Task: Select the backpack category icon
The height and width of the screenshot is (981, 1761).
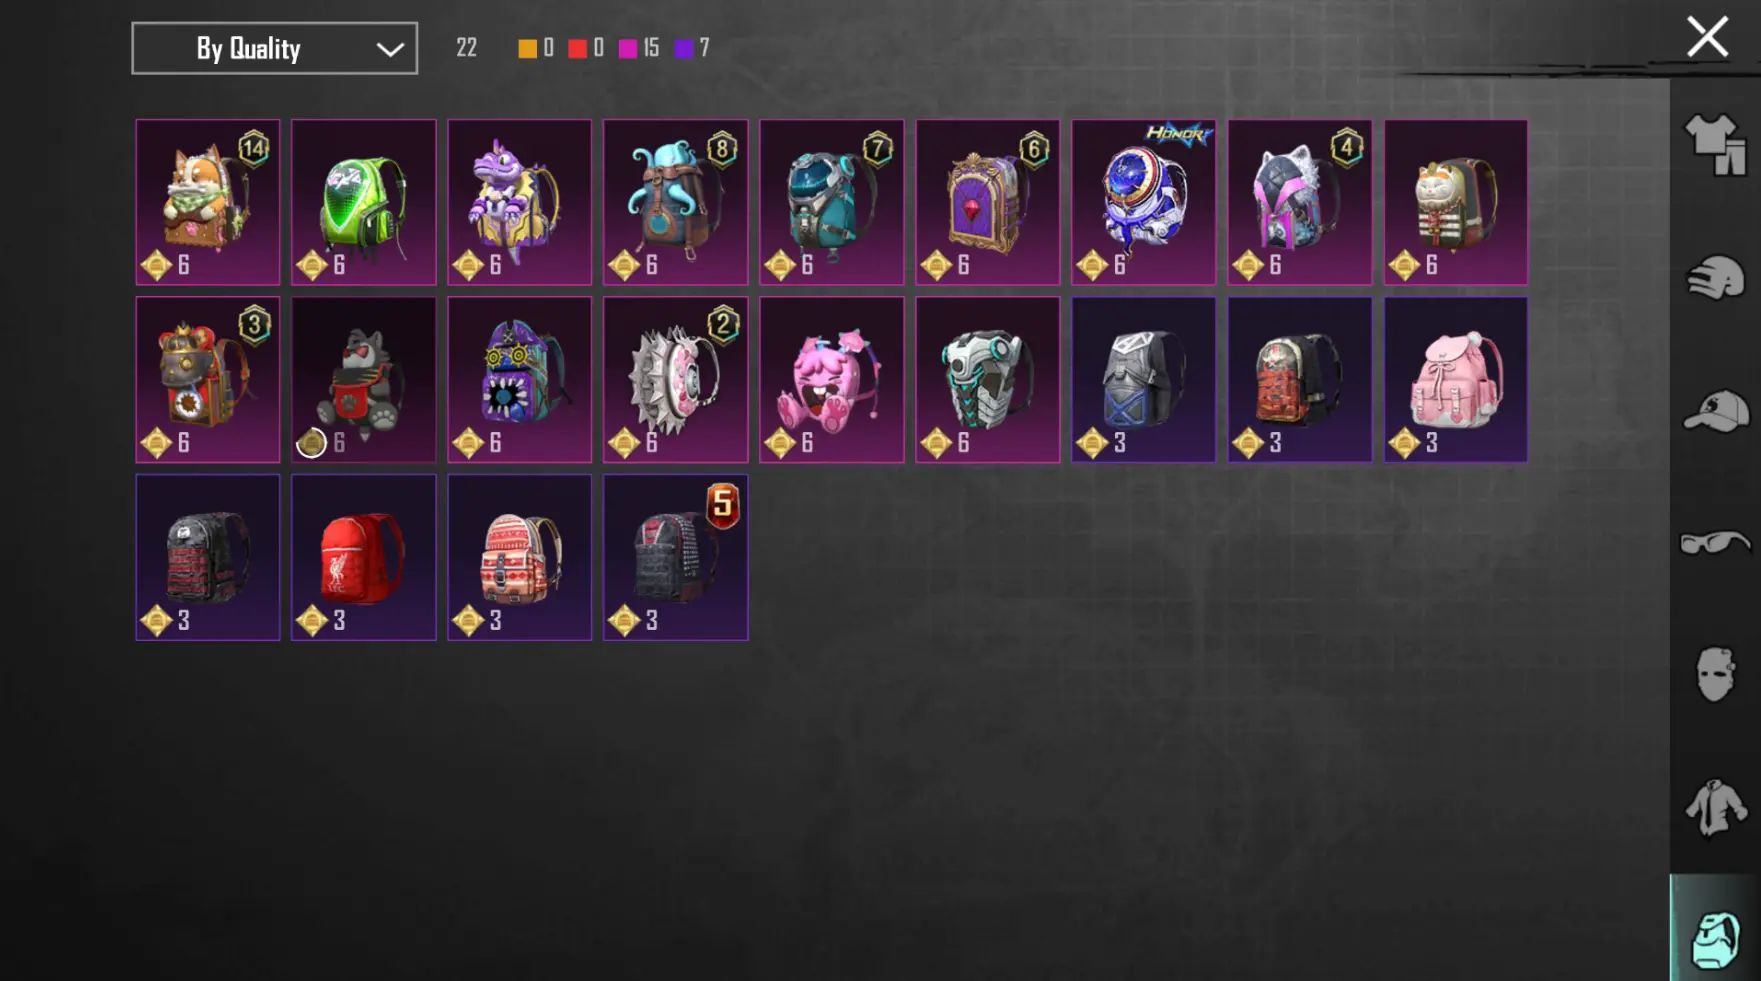Action: tap(1715, 938)
